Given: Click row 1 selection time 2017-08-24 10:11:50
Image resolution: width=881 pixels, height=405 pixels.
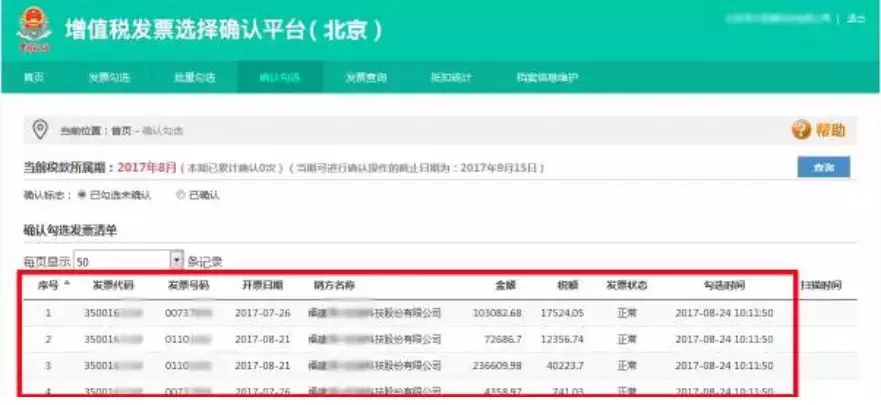Looking at the screenshot, I should [x=724, y=313].
